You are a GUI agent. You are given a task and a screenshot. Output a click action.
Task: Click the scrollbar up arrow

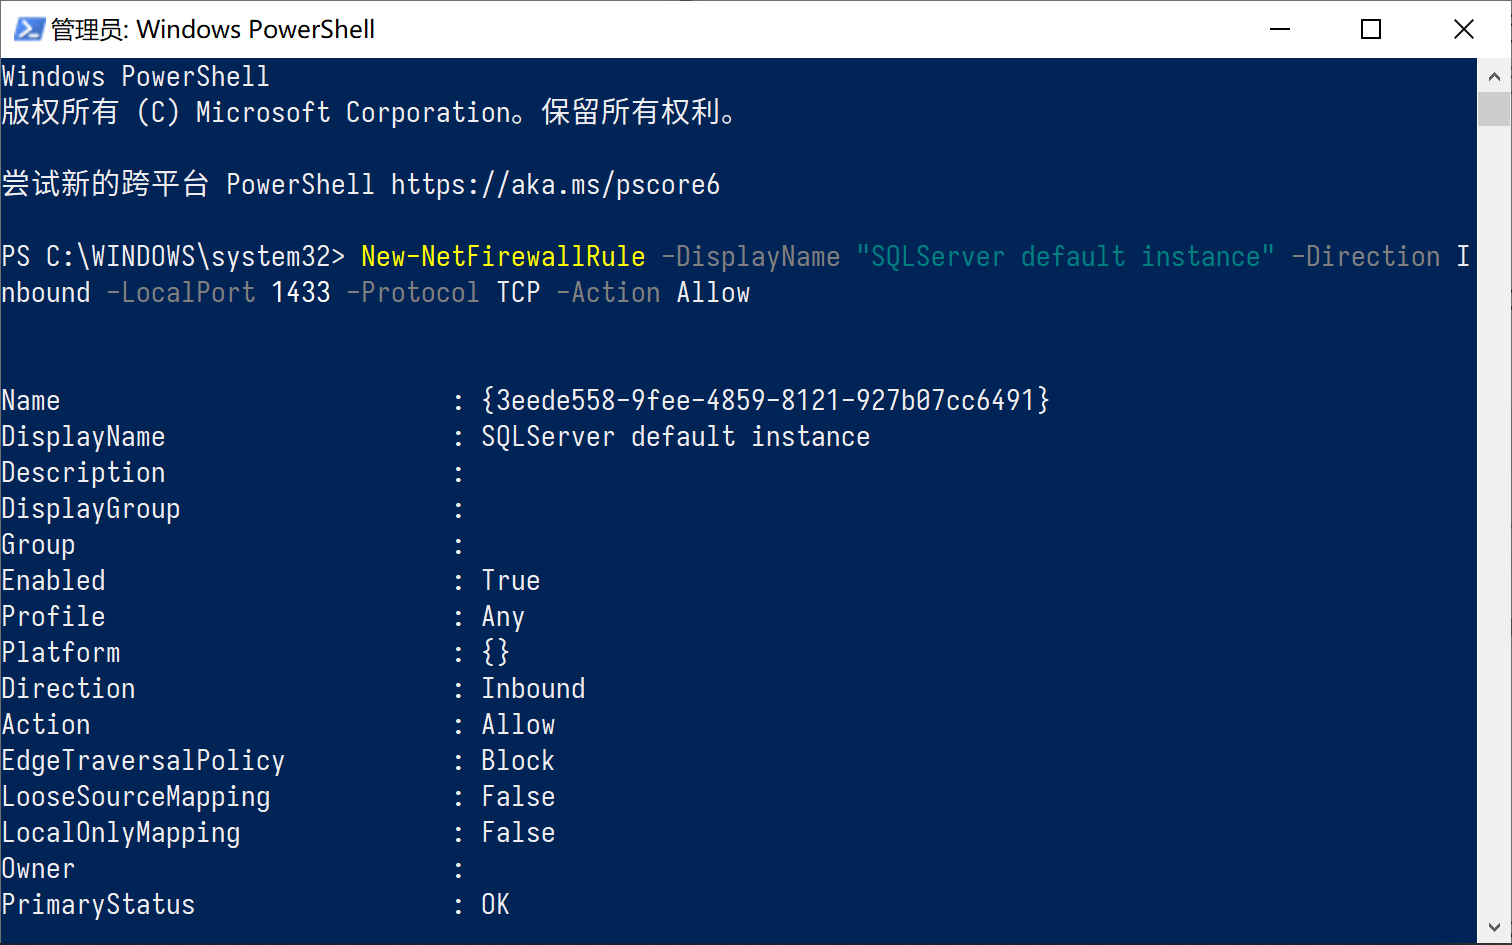point(1494,76)
